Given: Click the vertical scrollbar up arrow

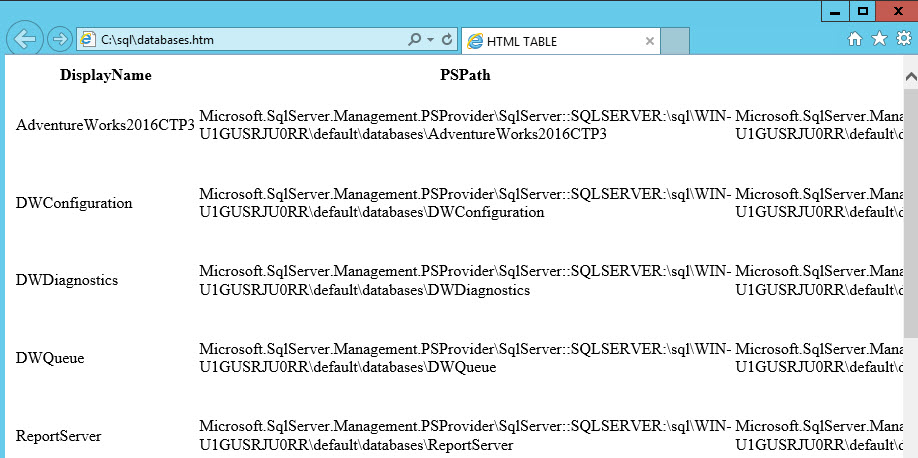Looking at the screenshot, I should pos(910,77).
